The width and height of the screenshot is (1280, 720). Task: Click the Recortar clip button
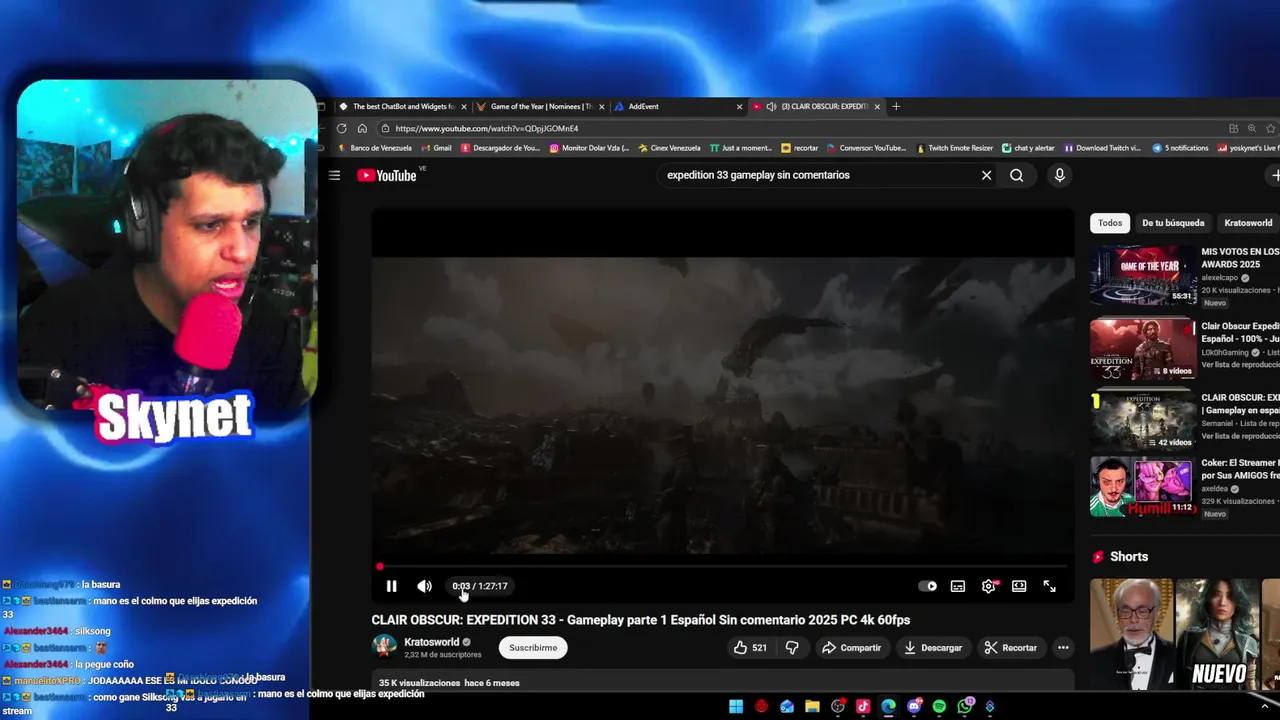pos(1010,648)
